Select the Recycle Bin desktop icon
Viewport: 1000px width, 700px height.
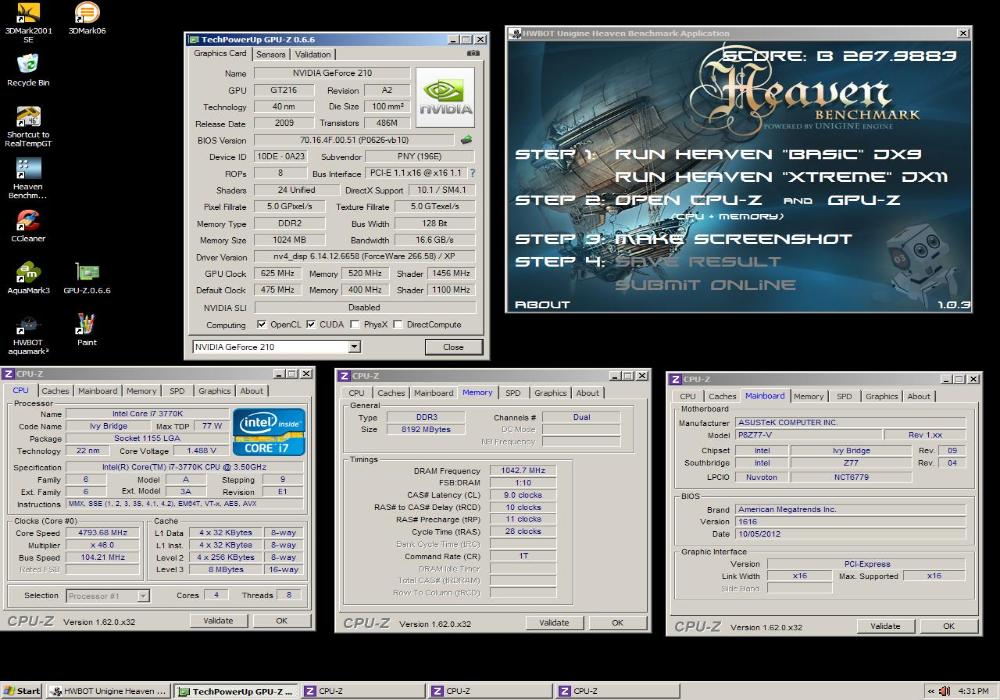[28, 70]
